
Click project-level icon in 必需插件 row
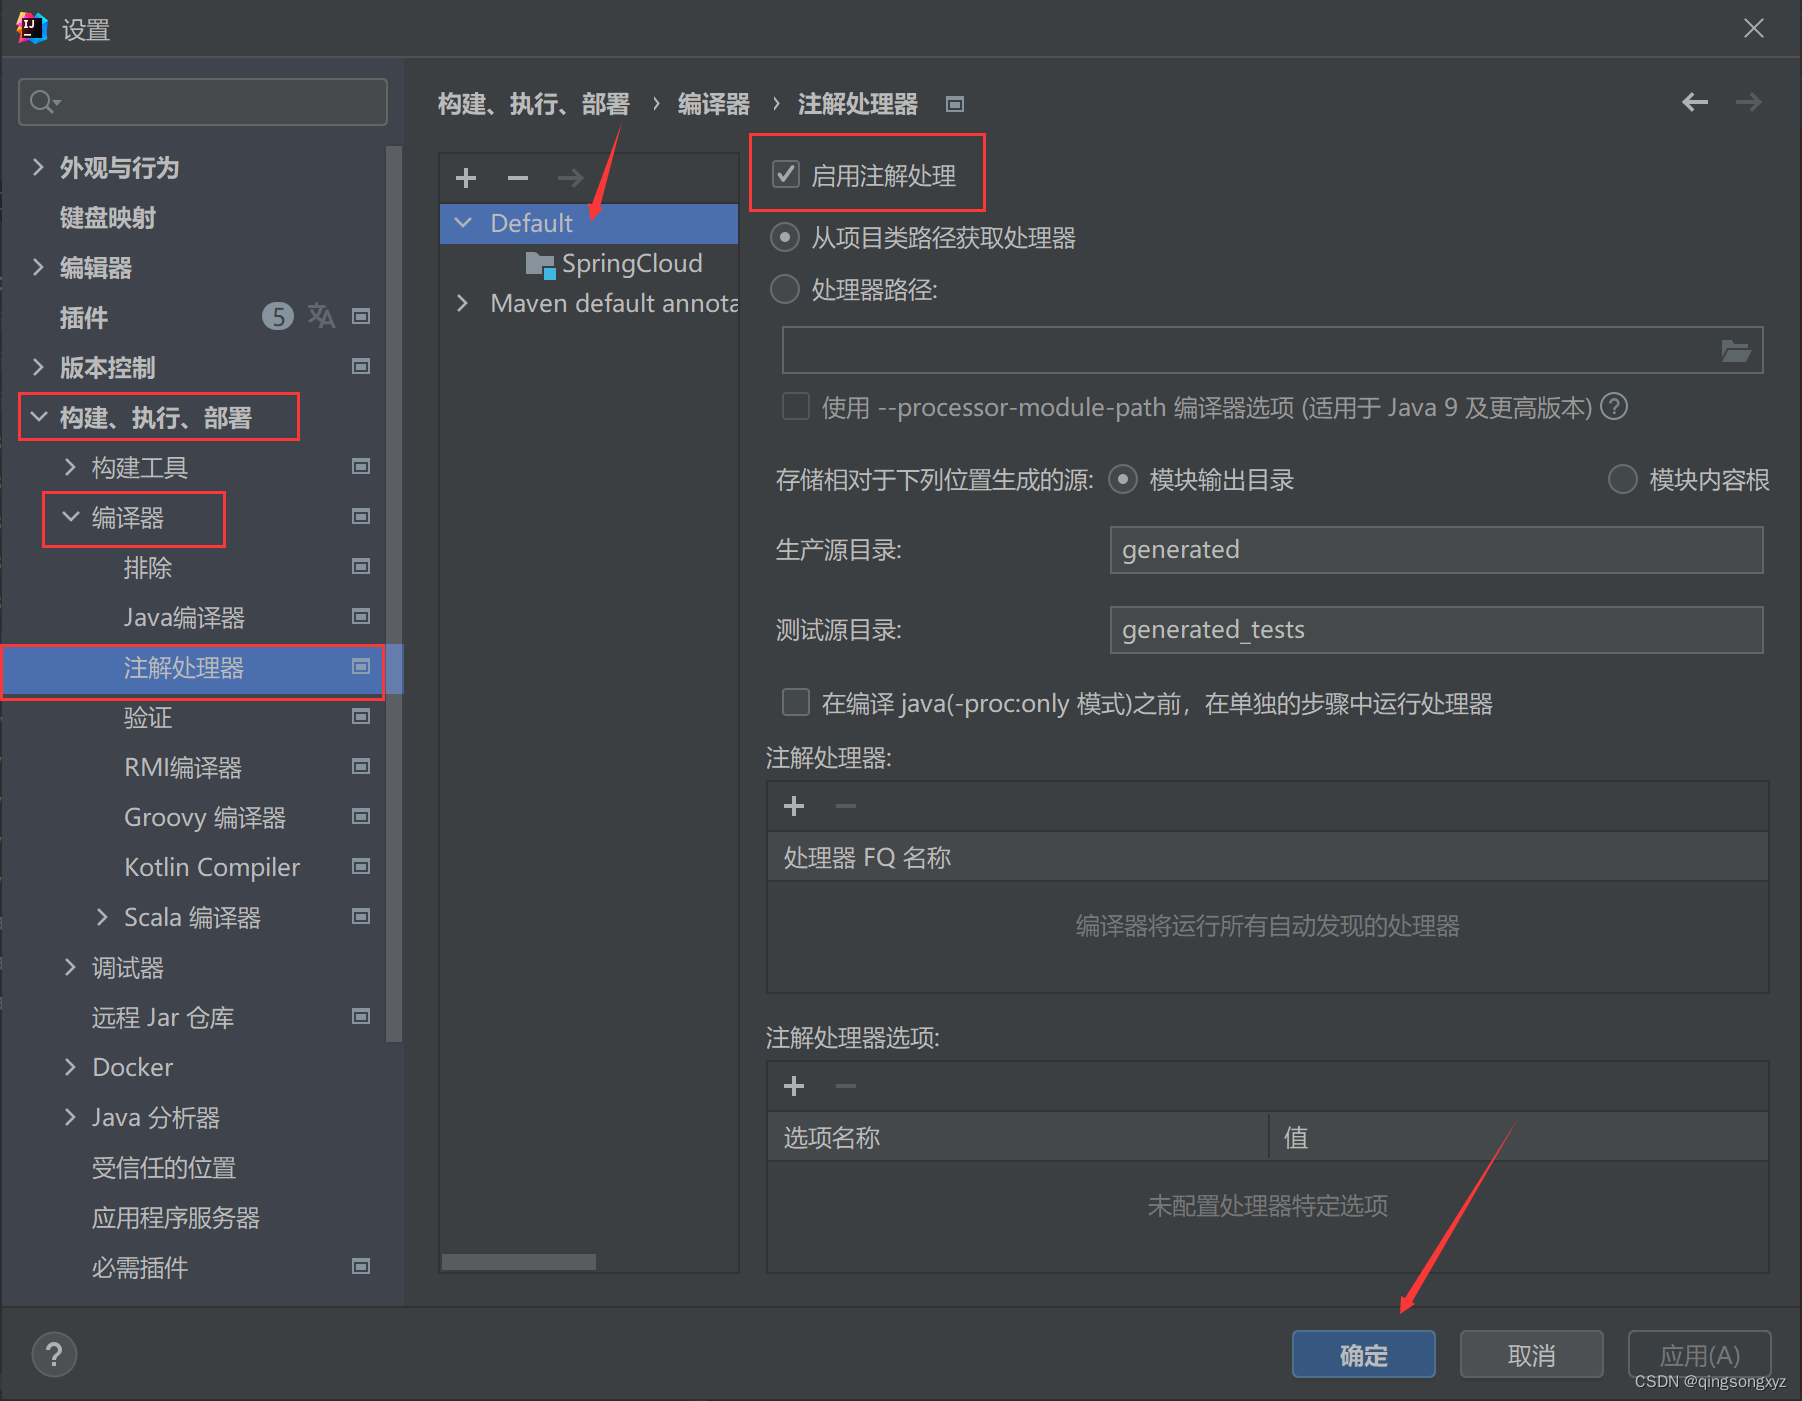click(361, 1267)
